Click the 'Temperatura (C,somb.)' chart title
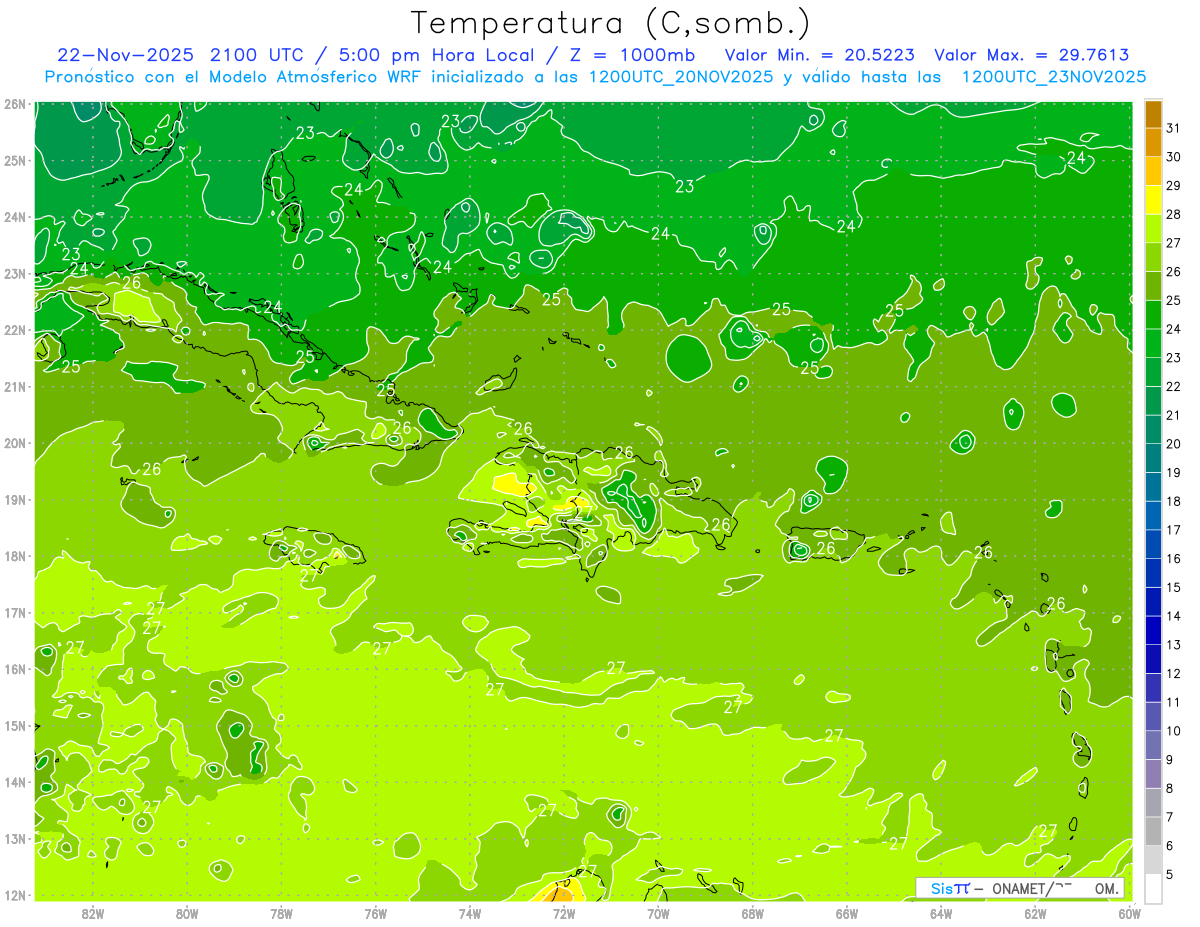 click(611, 23)
